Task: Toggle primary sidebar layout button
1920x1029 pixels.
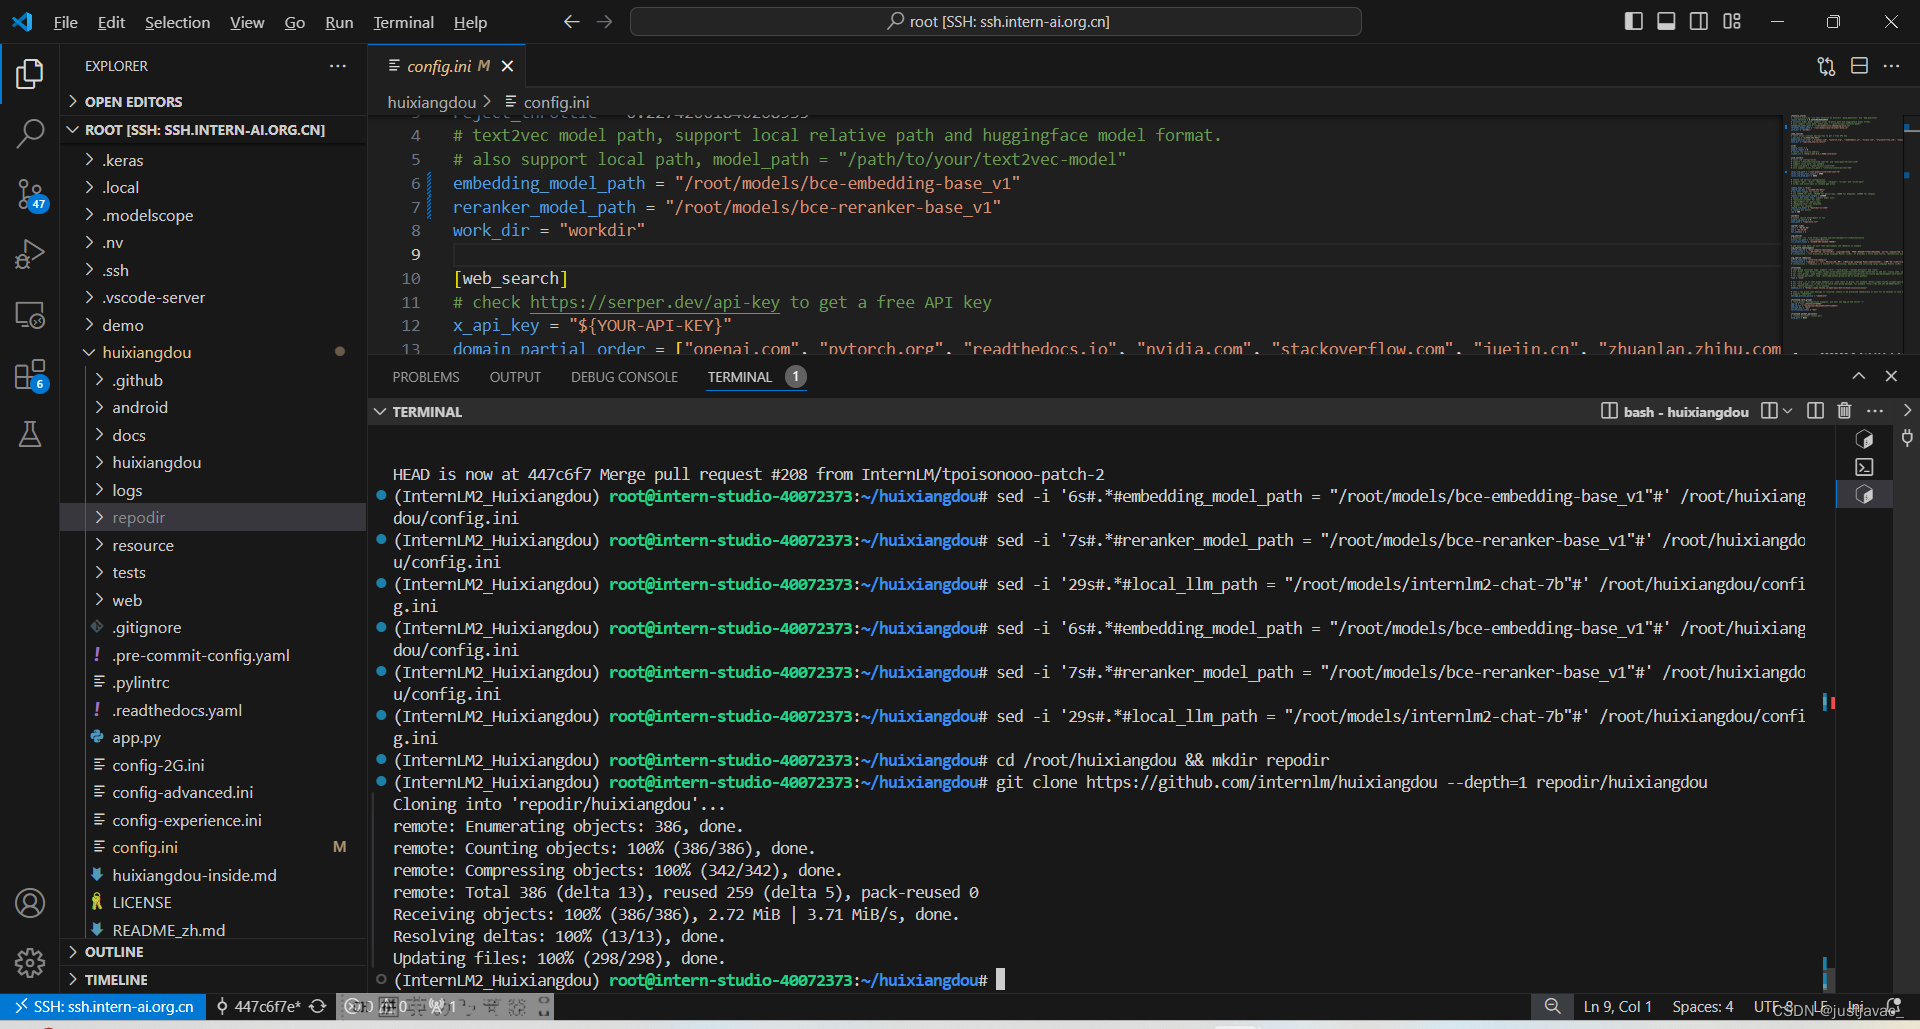Action: (1634, 21)
